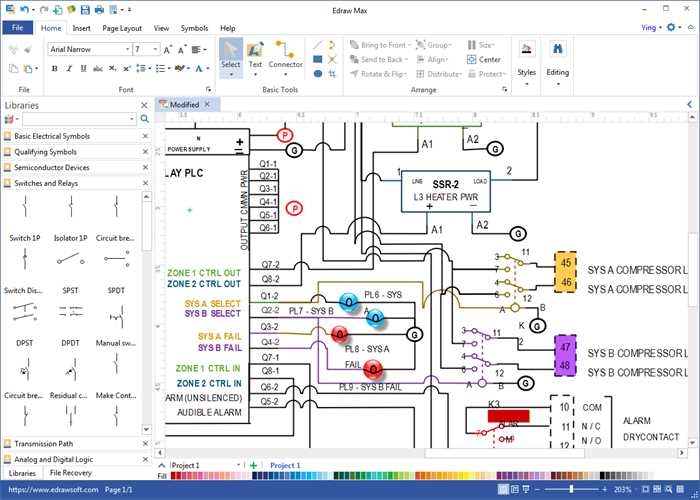700x500 pixels.
Task: Open the edrawsoft.com link in status bar
Action: click(46, 490)
